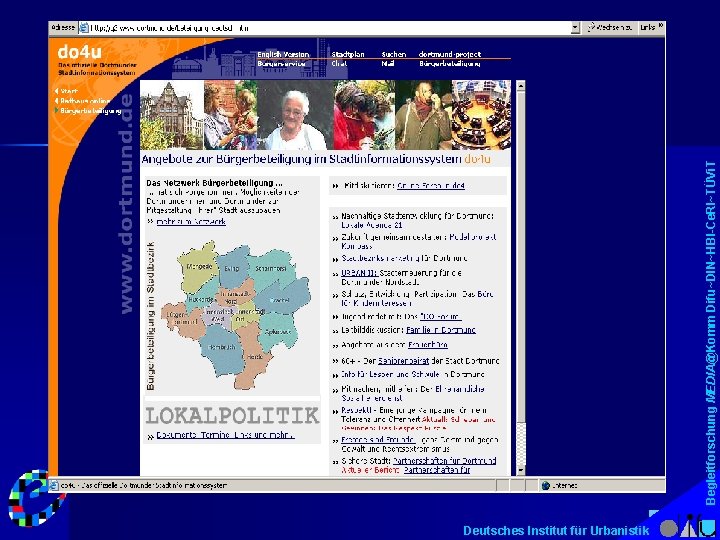
Task: Open 'Bürgerbeteiligung' in the top navigation
Action: tap(450, 64)
